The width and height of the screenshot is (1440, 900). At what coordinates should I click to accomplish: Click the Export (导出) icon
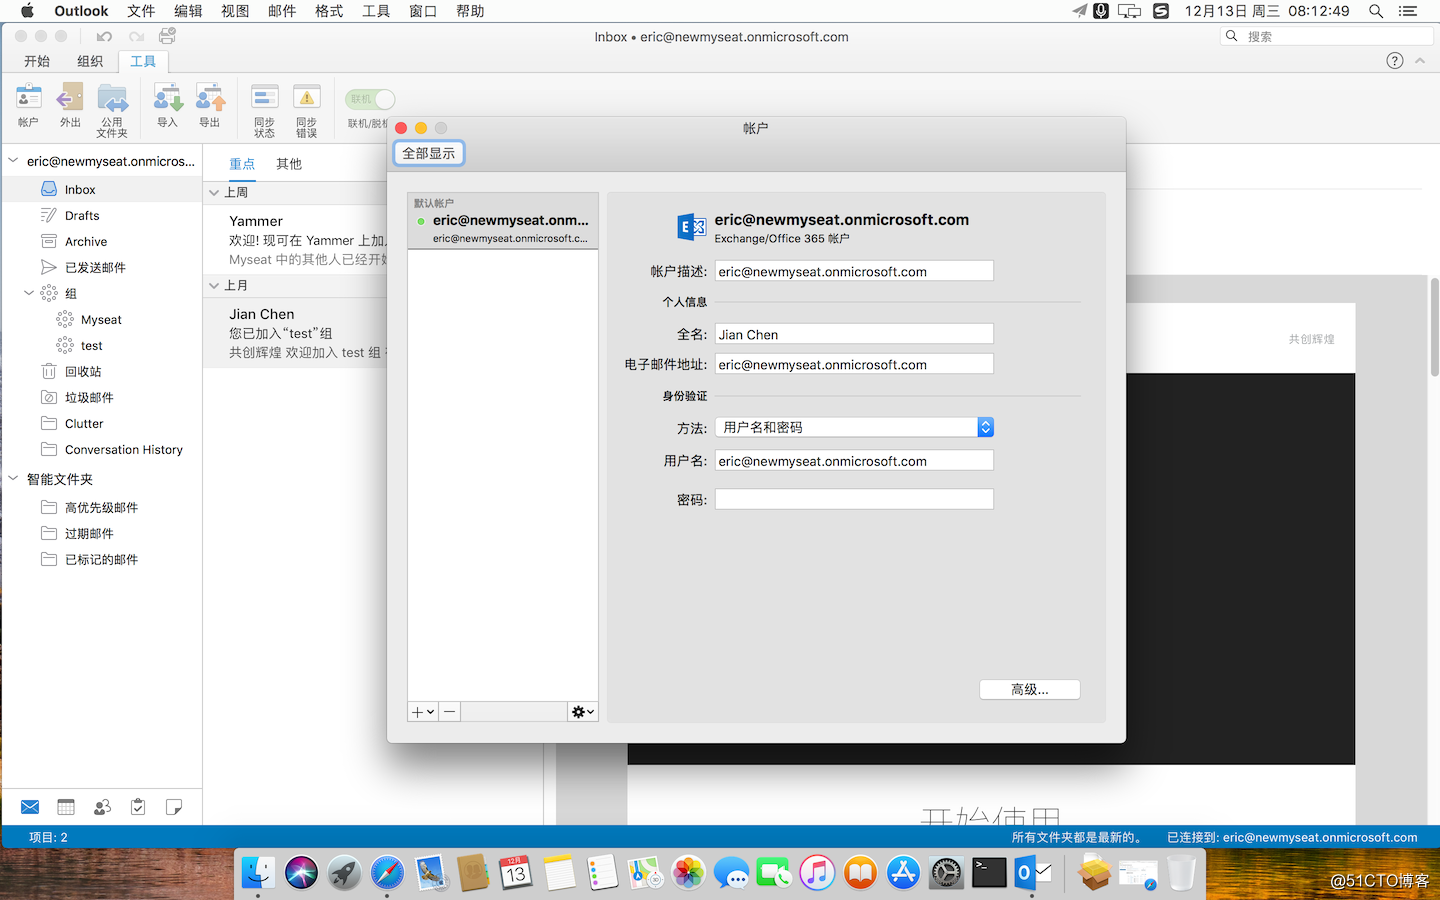[210, 106]
